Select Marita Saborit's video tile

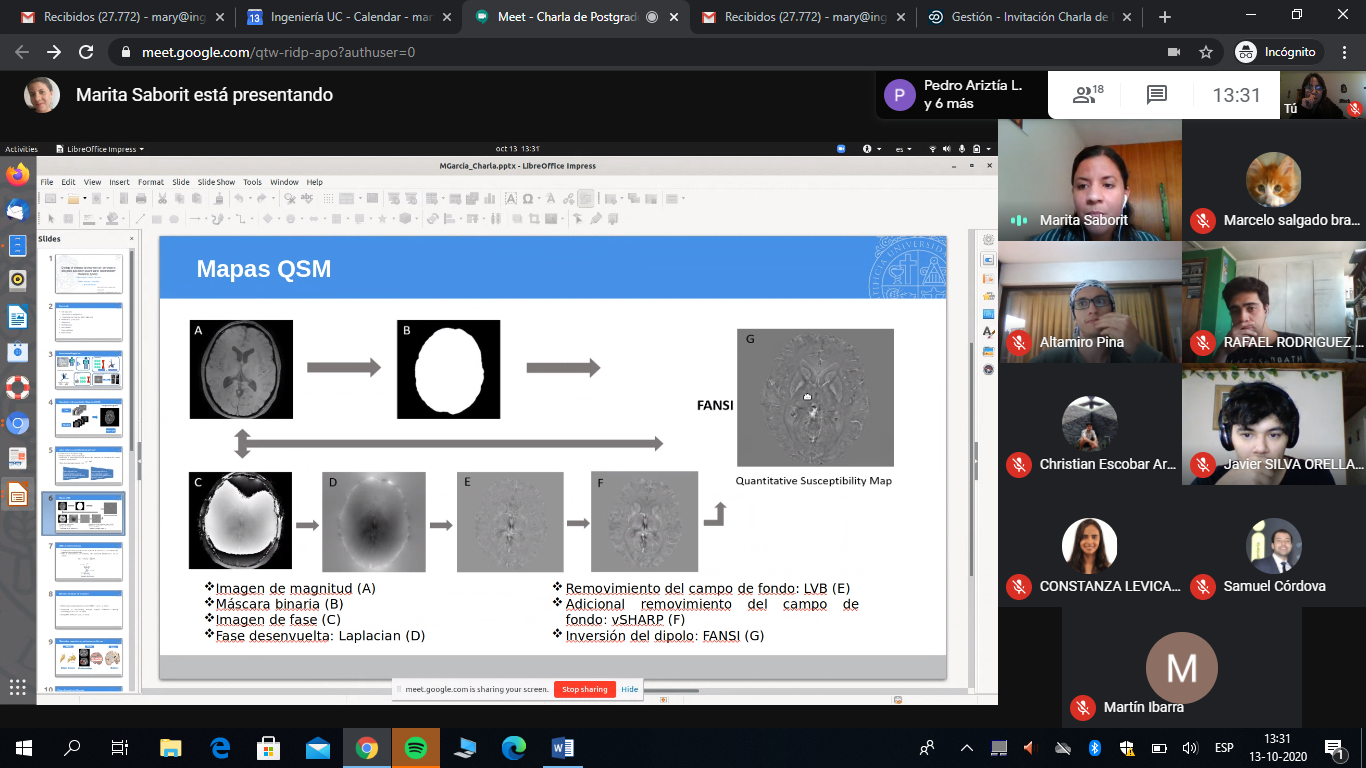[x=1089, y=180]
